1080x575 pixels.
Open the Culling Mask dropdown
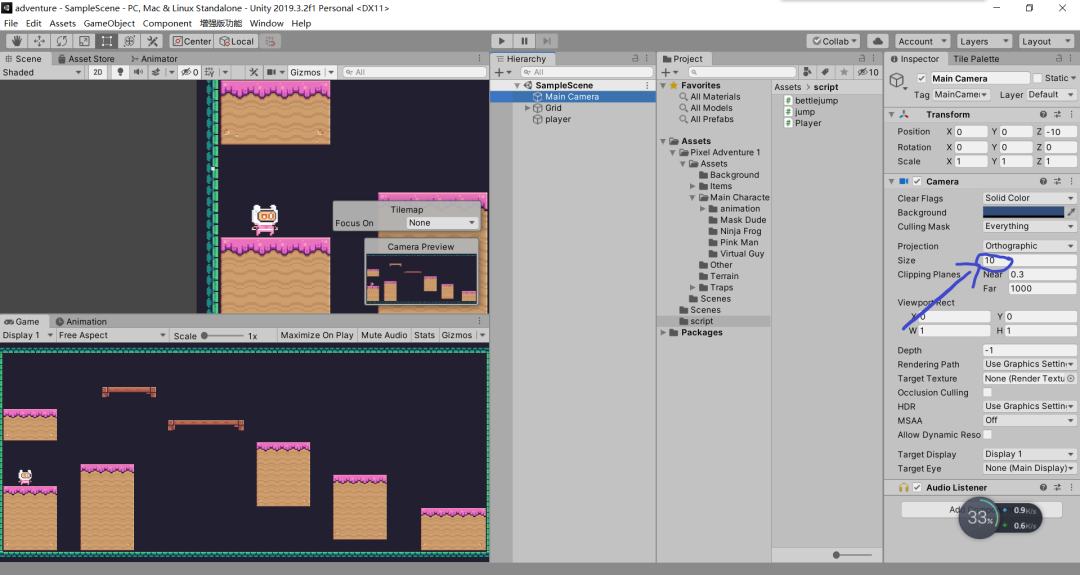[1029, 226]
